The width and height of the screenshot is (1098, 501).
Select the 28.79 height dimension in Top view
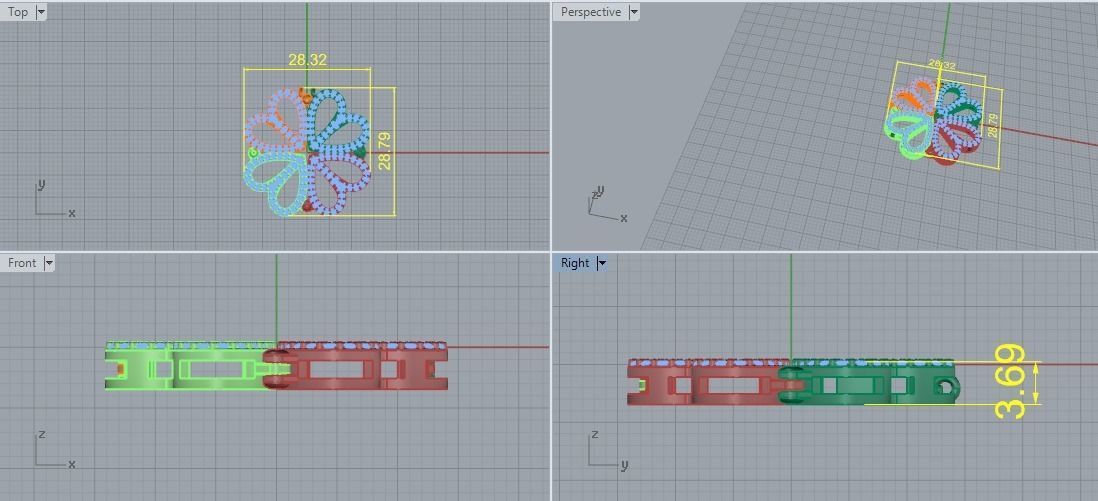coord(384,151)
